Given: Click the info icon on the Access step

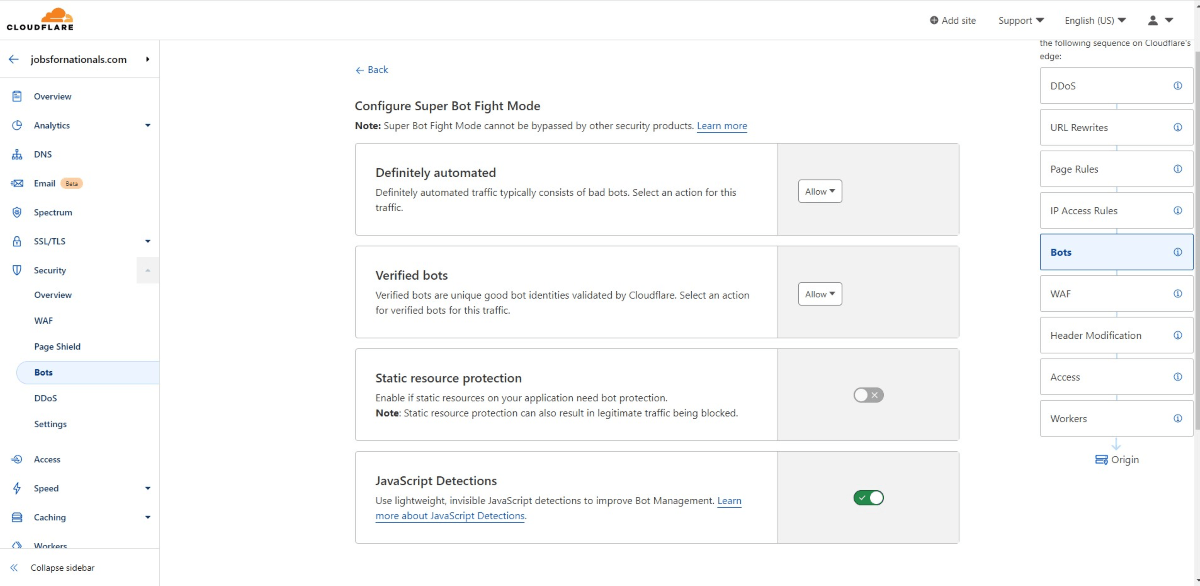Looking at the screenshot, I should tap(1177, 377).
